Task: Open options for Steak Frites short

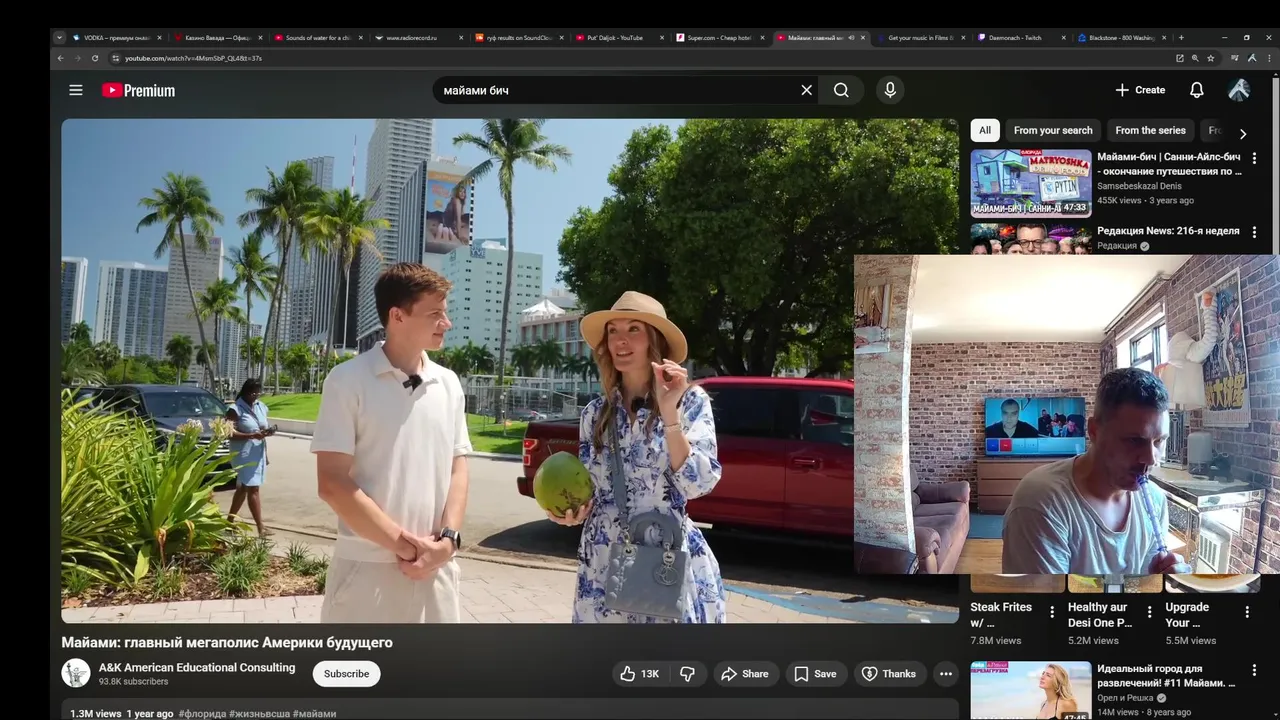Action: (1051, 612)
